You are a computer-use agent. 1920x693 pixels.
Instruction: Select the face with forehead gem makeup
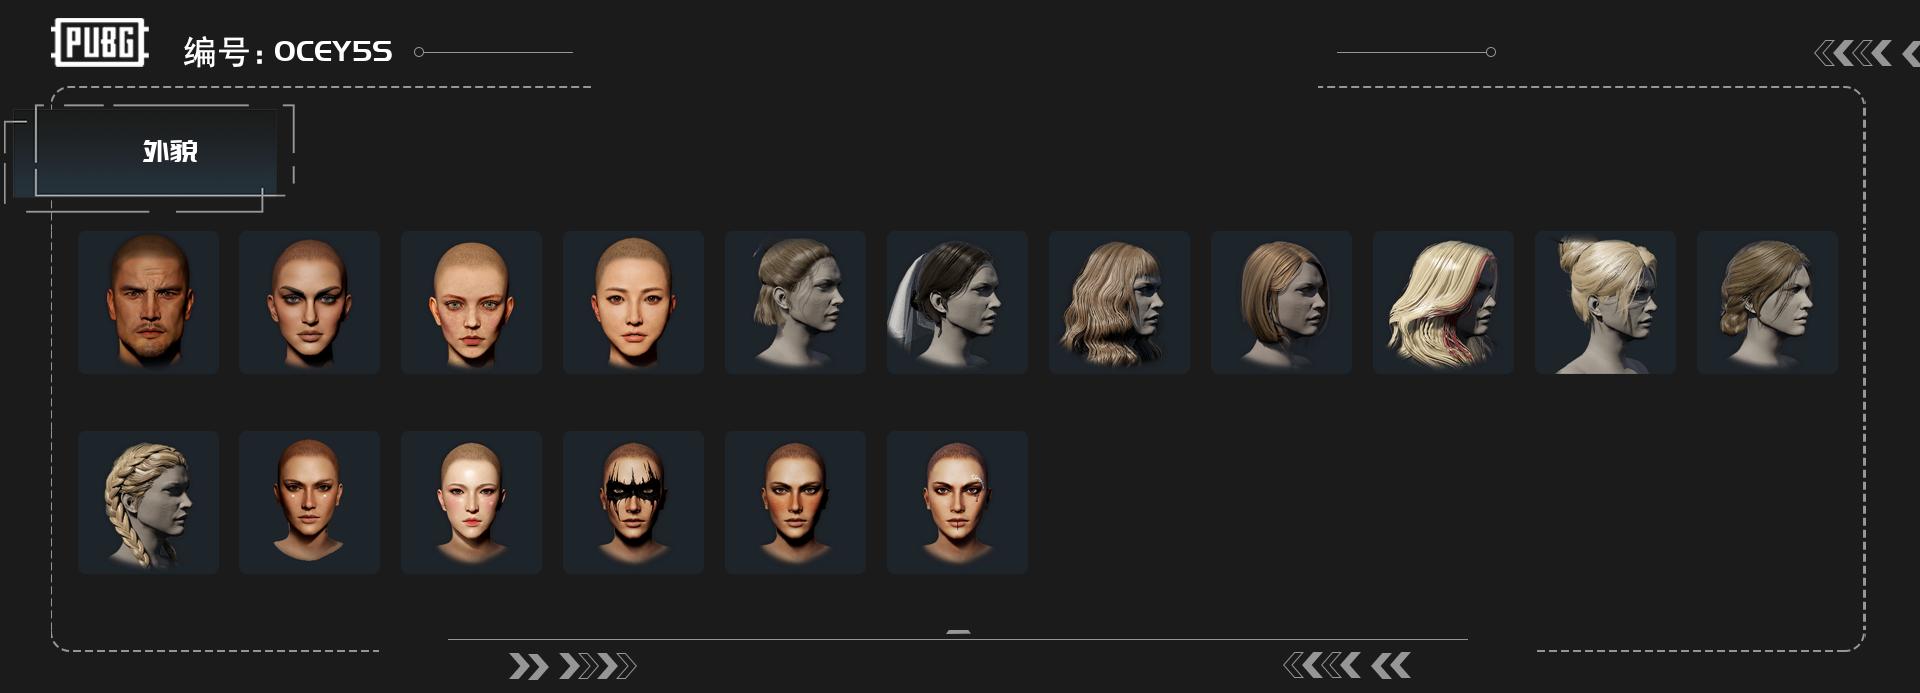point(957,502)
